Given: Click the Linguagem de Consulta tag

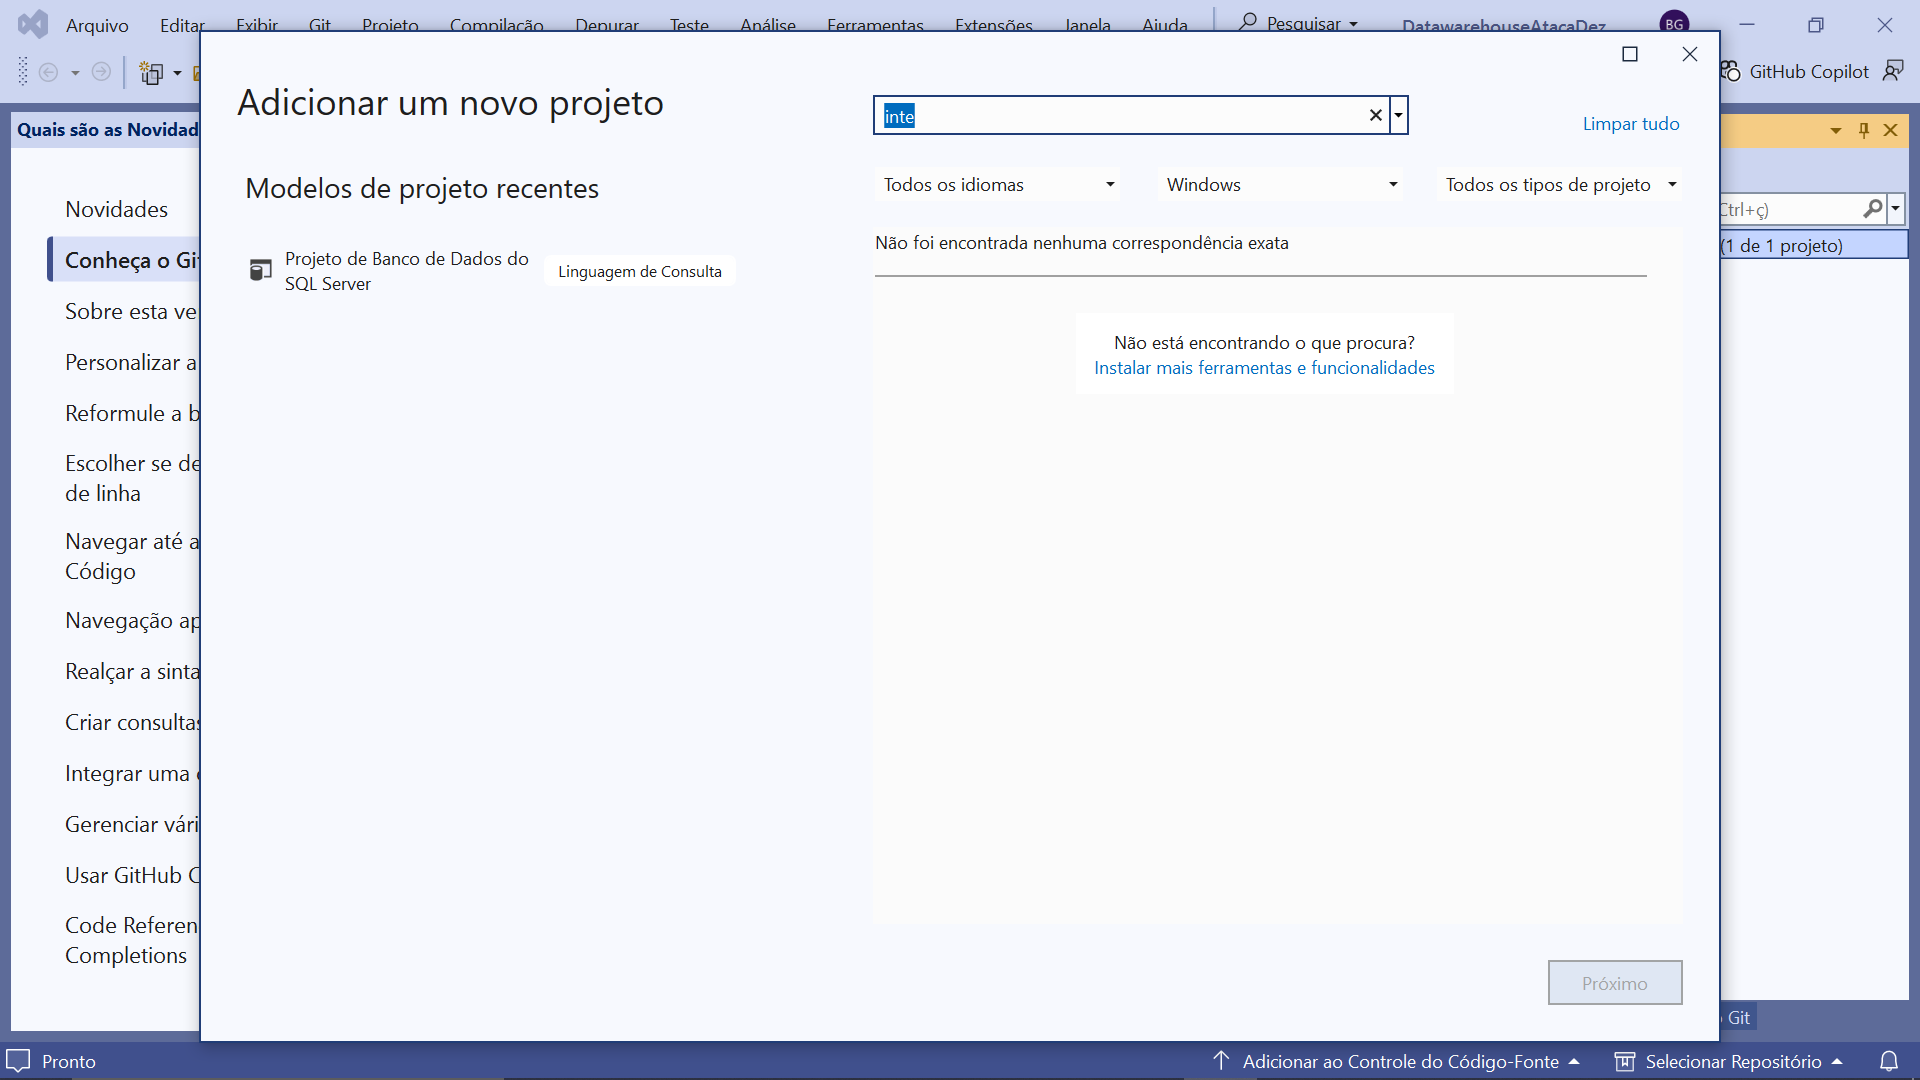Looking at the screenshot, I should point(640,272).
